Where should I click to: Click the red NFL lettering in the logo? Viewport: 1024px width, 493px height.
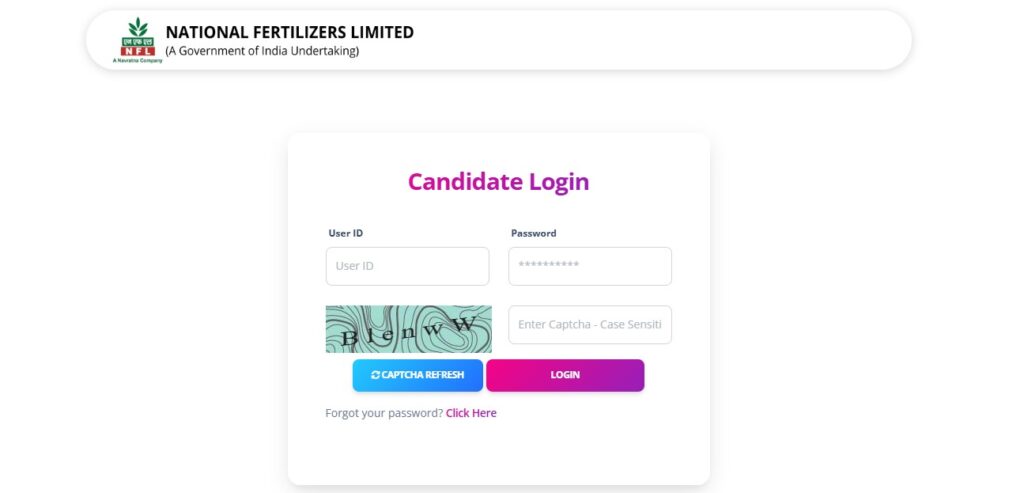pos(138,50)
